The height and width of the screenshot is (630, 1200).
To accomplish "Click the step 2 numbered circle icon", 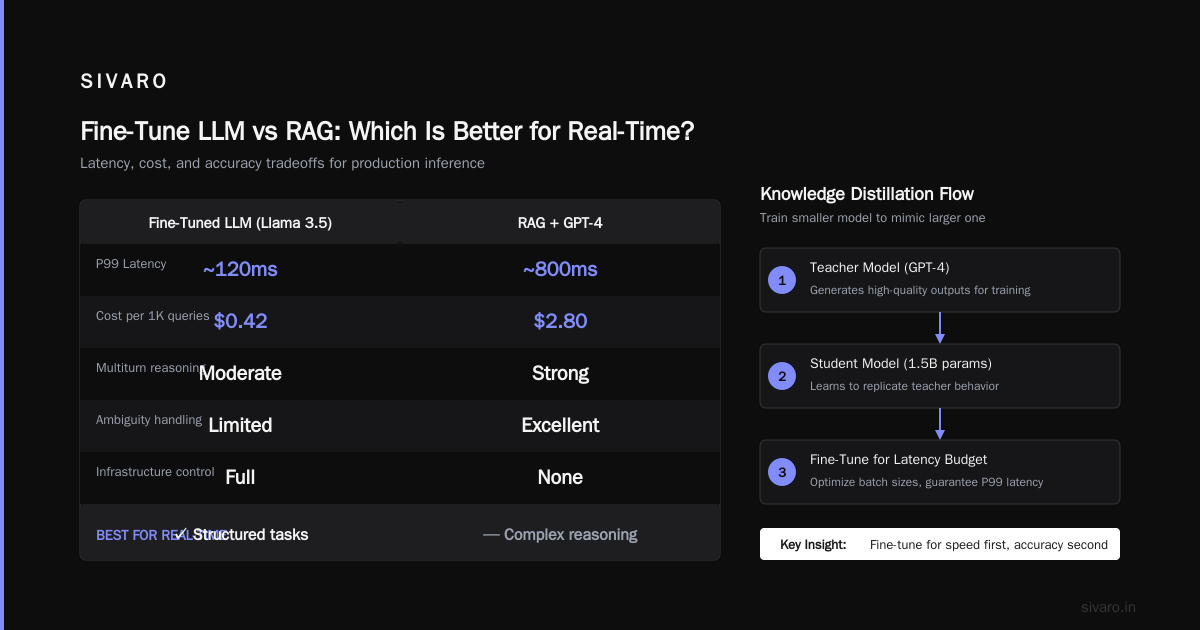I will 782,376.
